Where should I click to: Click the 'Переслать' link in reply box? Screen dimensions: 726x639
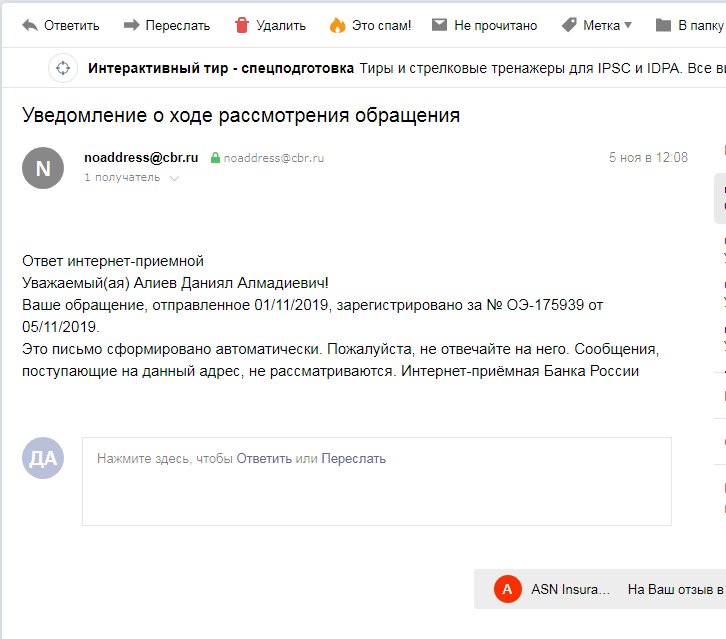[x=353, y=459]
